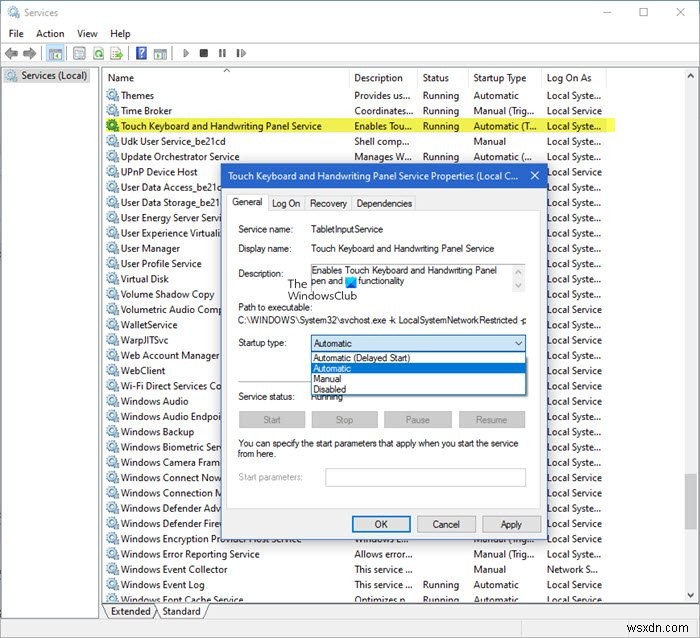Select Services (Local) in left tree

[52, 76]
